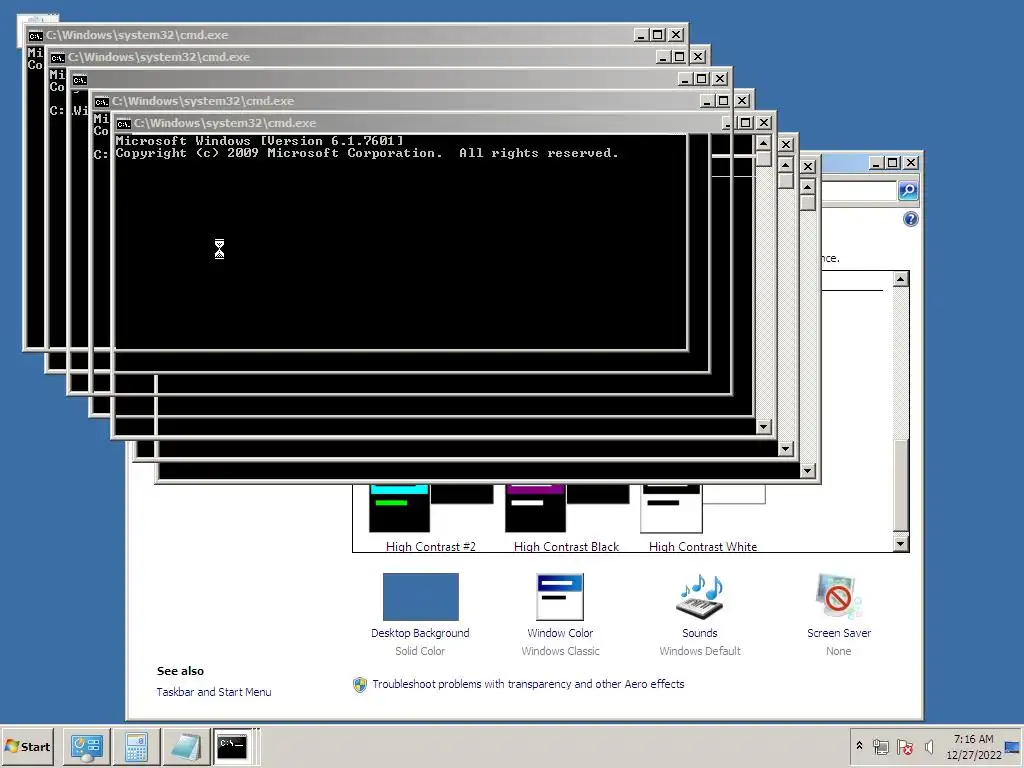Close the blank-titled cmd window
Image resolution: width=1024 pixels, height=768 pixels.
[720, 79]
